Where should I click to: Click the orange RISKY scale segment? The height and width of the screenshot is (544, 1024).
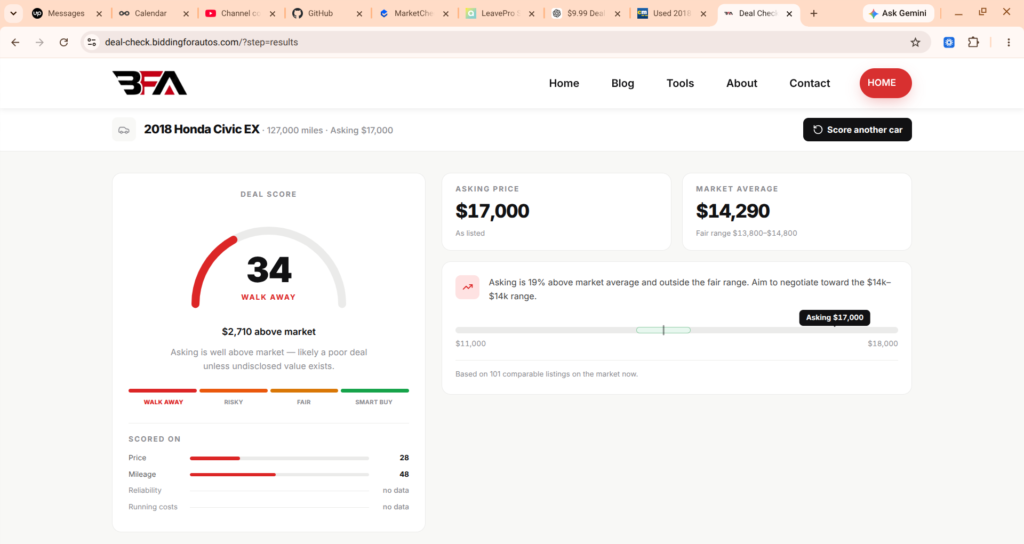pos(233,391)
